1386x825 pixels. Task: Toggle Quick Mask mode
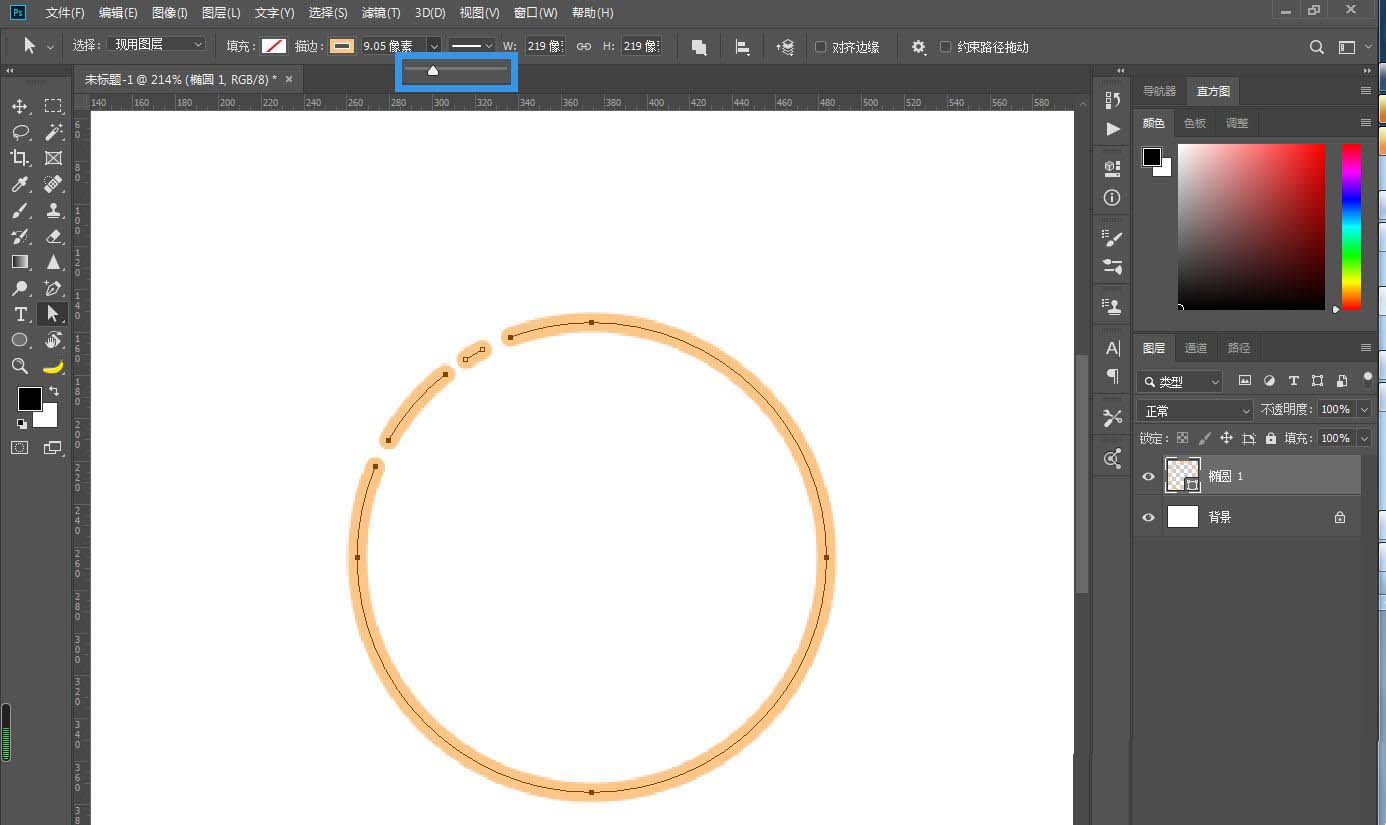pos(20,447)
